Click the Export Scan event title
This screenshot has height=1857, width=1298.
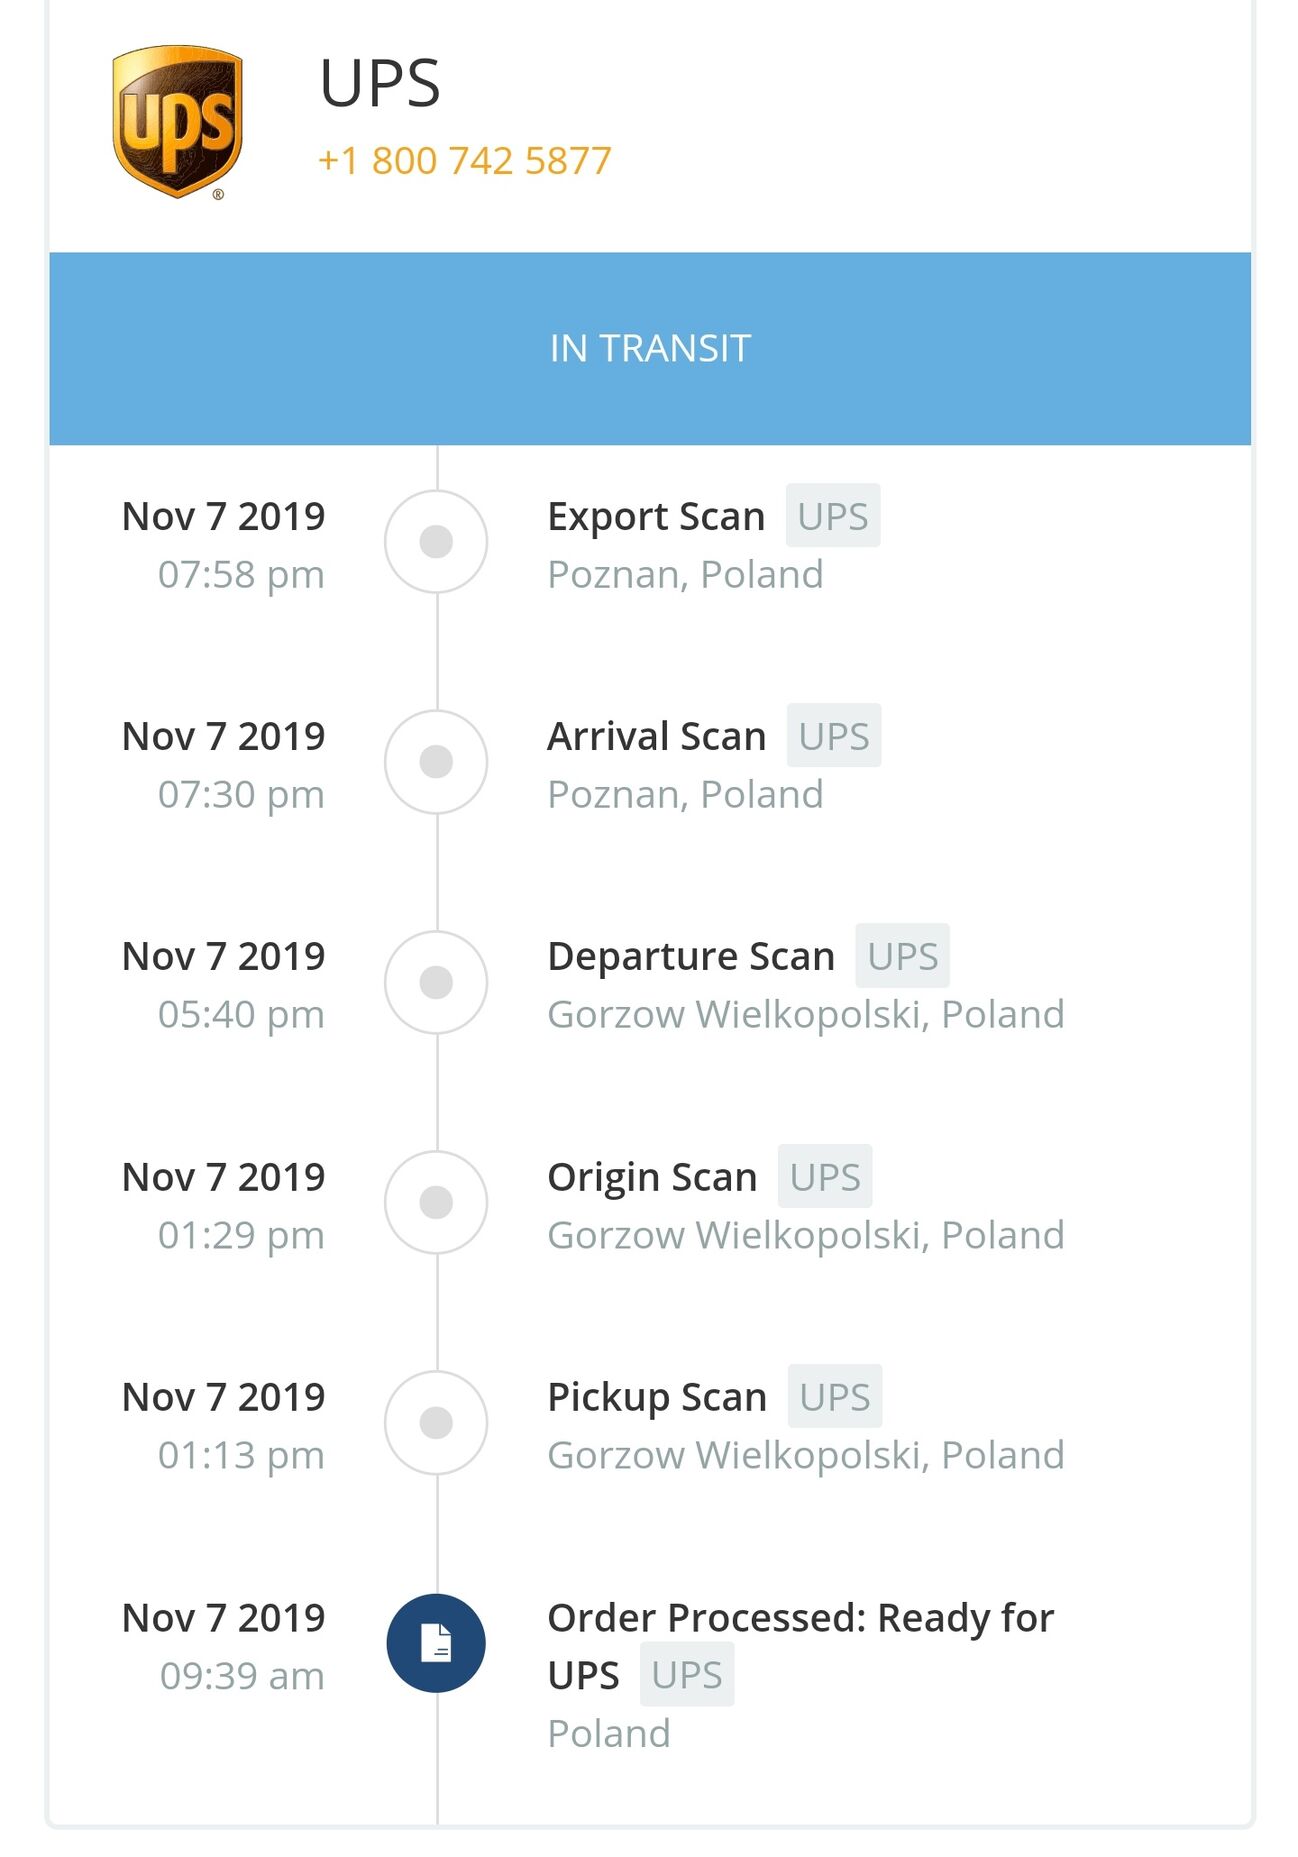tap(656, 516)
